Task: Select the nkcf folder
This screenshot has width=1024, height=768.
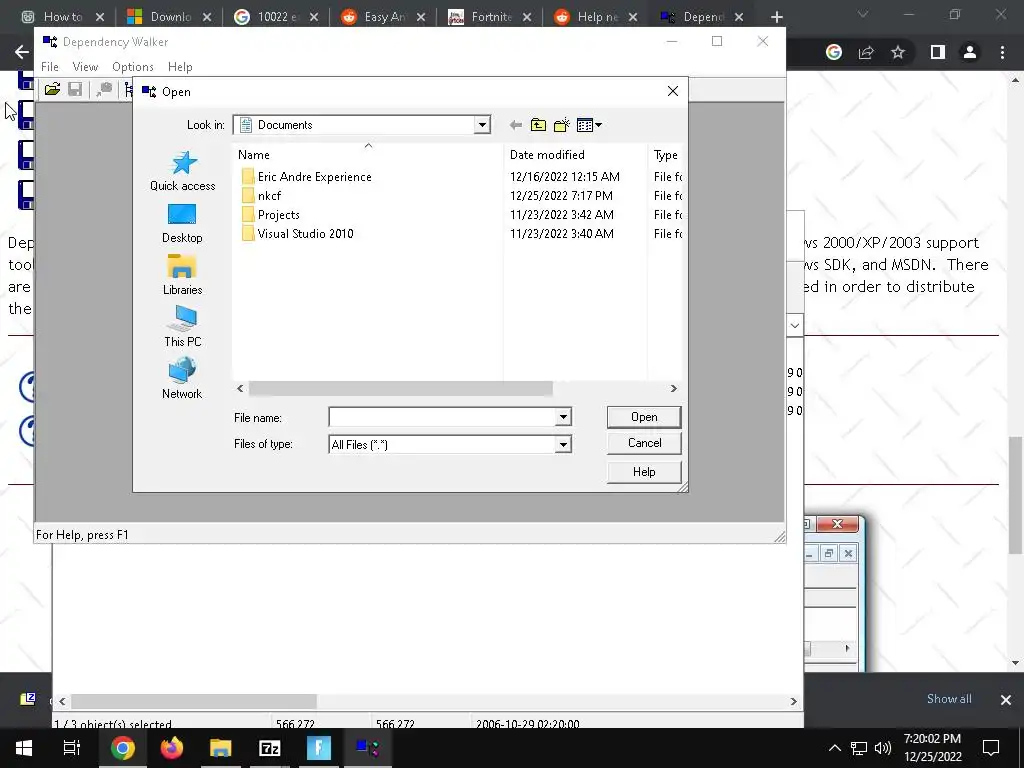Action: coord(261,195)
